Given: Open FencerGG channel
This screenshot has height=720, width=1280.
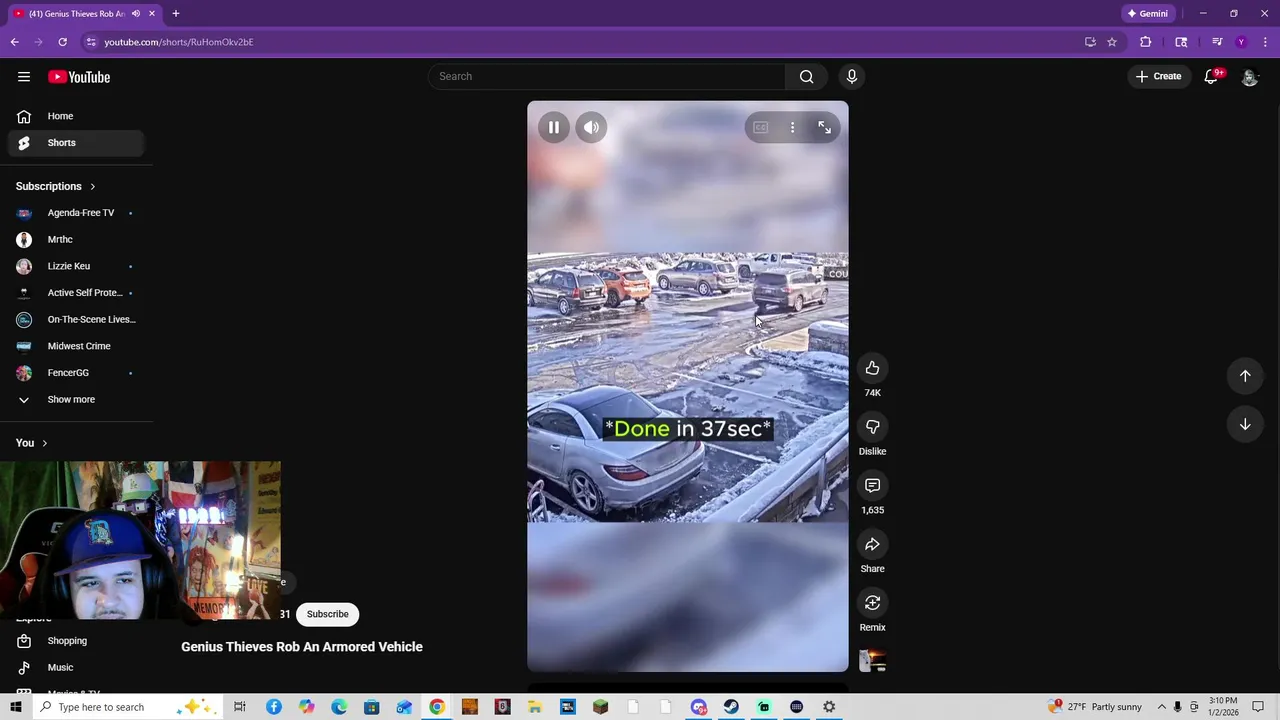Looking at the screenshot, I should click(76, 373).
